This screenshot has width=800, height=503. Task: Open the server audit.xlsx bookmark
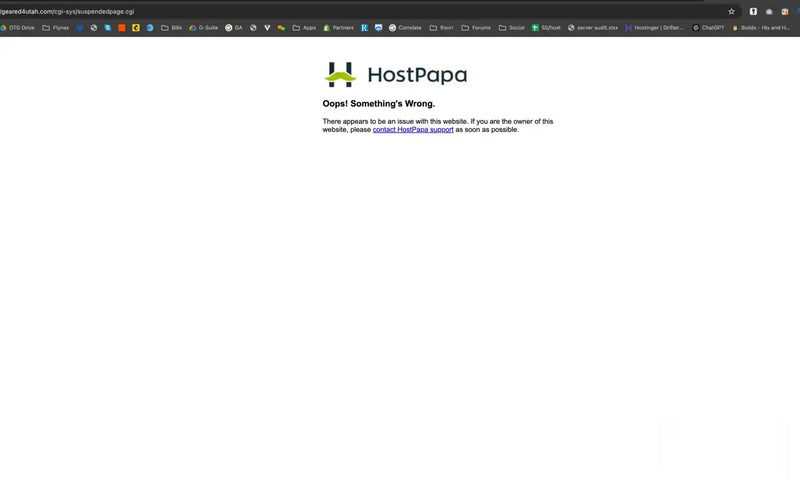(593, 28)
